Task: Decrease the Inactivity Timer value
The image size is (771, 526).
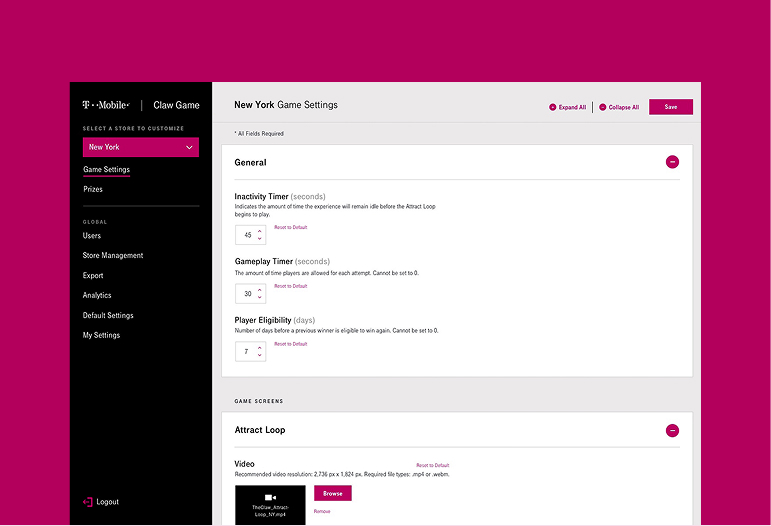Action: [x=260, y=238]
